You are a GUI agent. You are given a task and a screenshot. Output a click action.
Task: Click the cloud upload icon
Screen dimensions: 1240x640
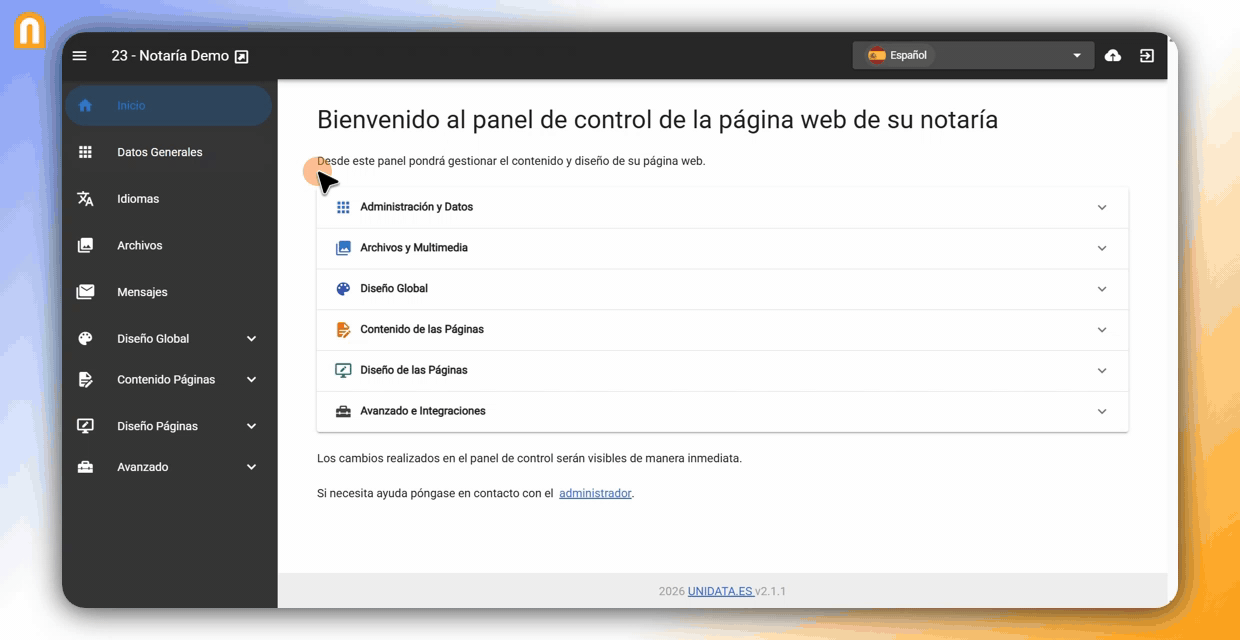coord(1113,56)
